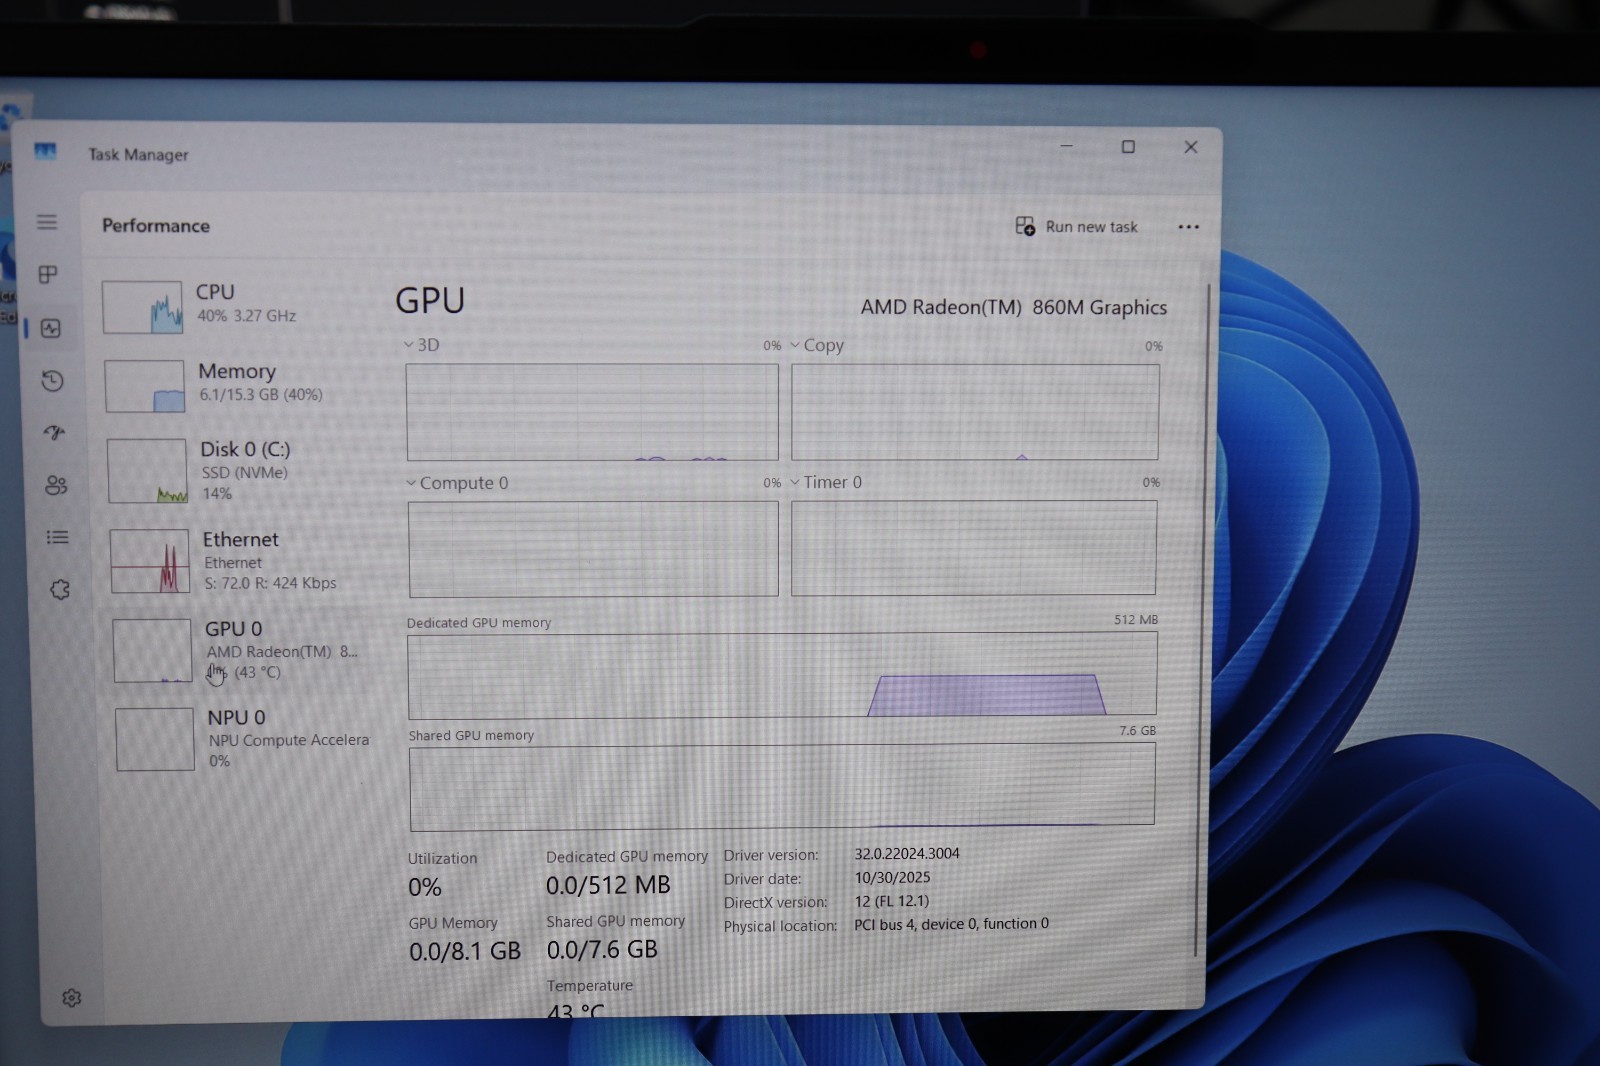Open the Users page icon
This screenshot has width=1600, height=1066.
[x=56, y=485]
